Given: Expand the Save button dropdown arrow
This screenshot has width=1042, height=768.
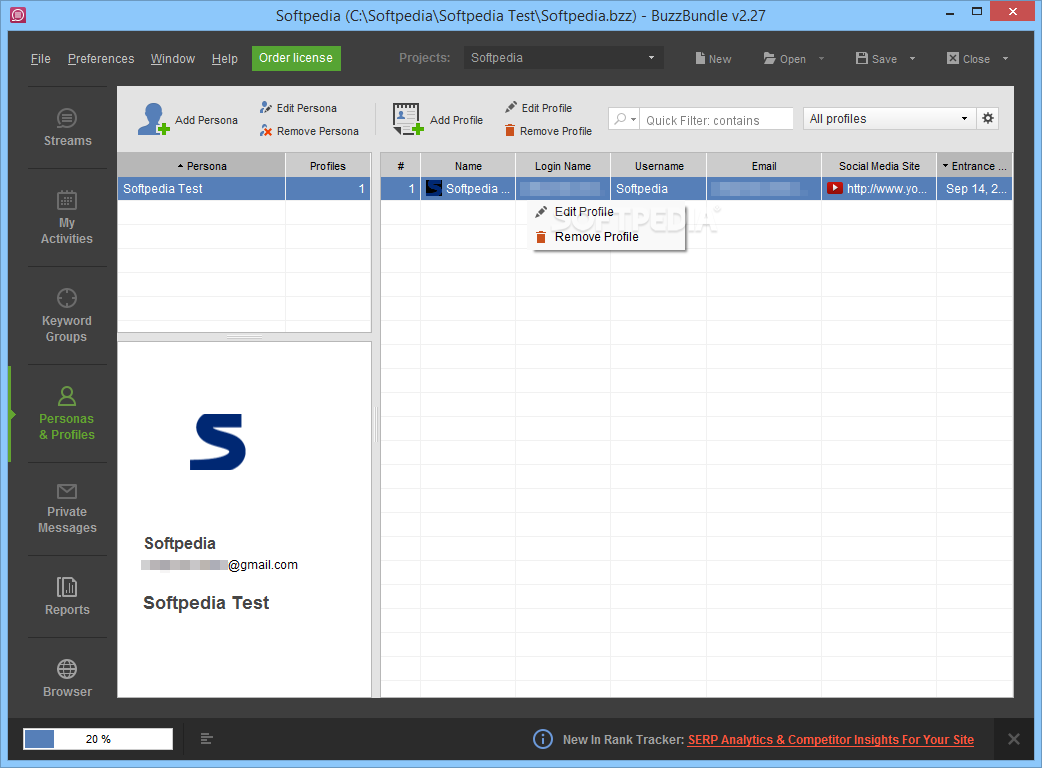Looking at the screenshot, I should point(912,58).
